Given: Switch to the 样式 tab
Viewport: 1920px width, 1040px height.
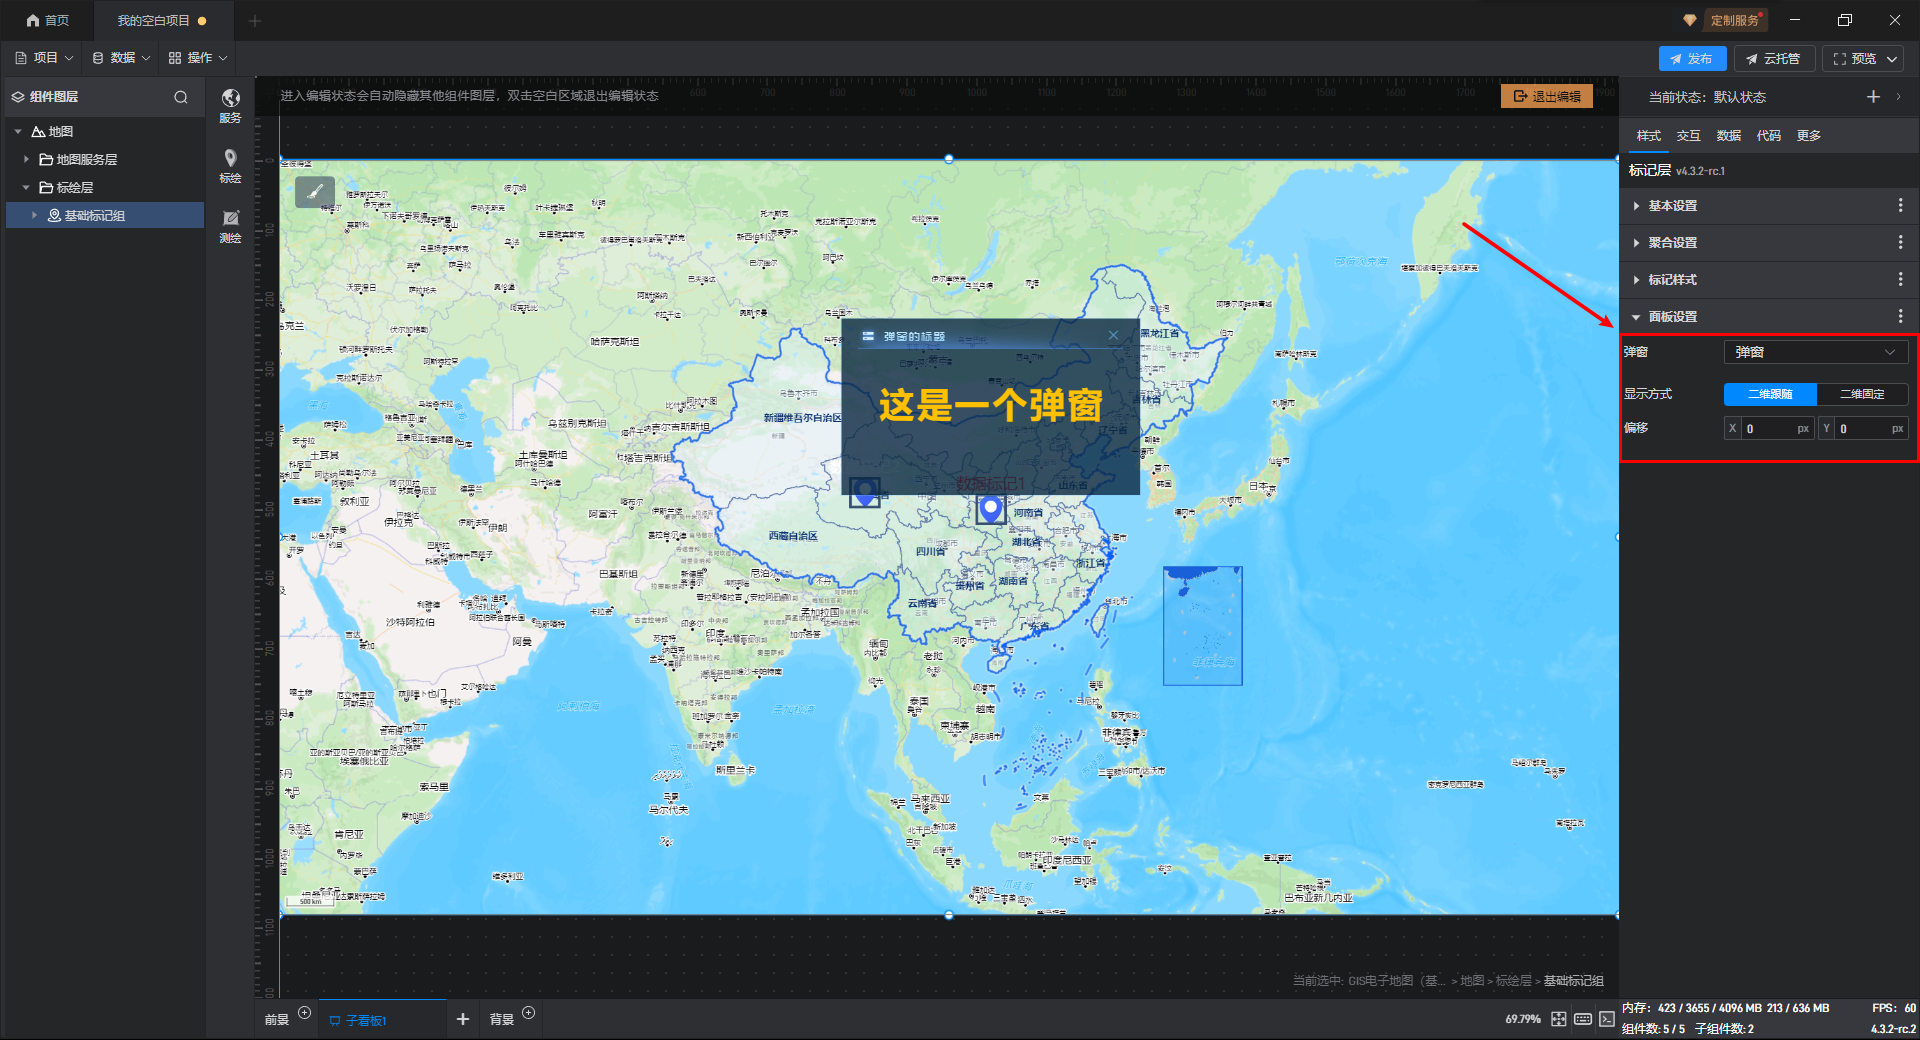Looking at the screenshot, I should click(1648, 136).
